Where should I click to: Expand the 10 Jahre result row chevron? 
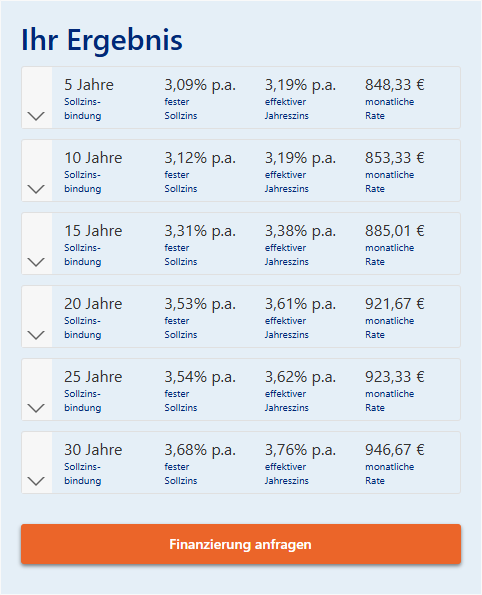point(36,189)
